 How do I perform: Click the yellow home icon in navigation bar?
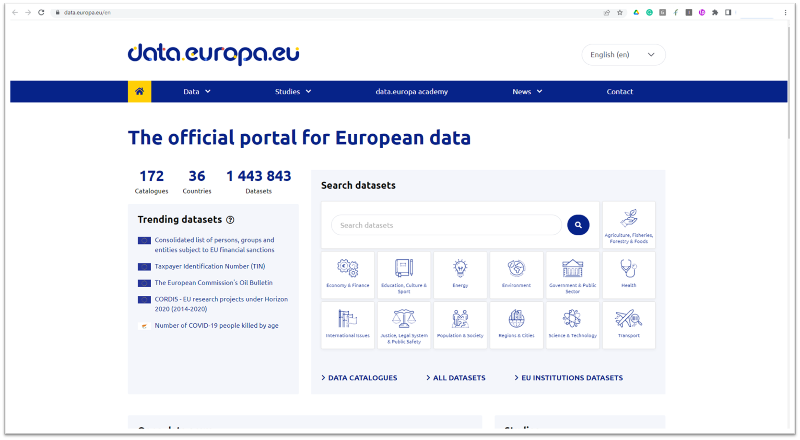click(x=139, y=91)
